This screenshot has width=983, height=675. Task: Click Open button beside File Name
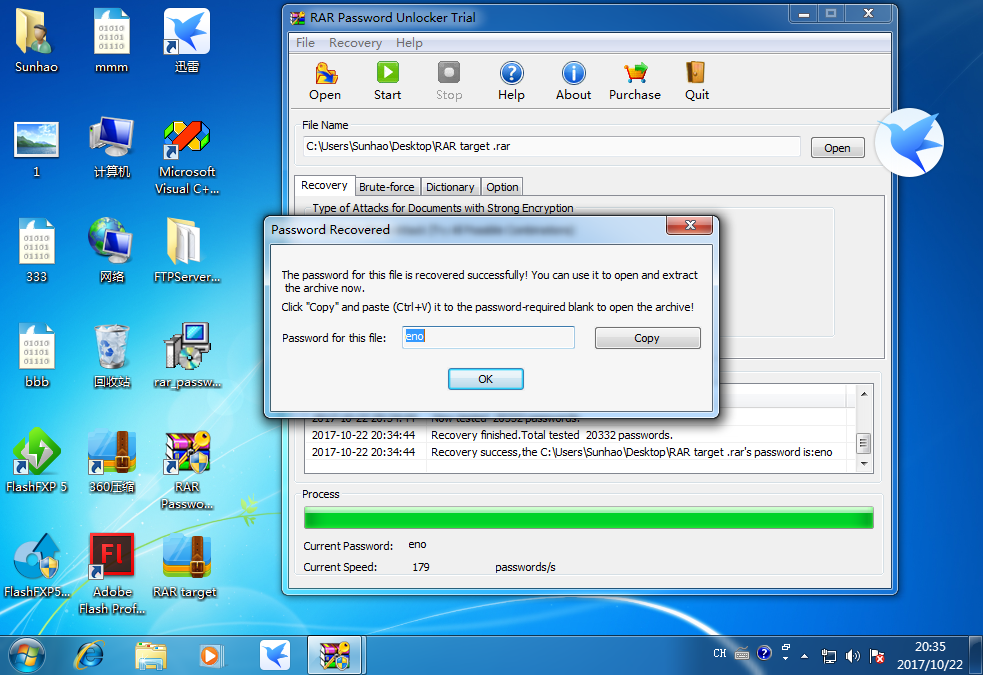click(x=838, y=148)
